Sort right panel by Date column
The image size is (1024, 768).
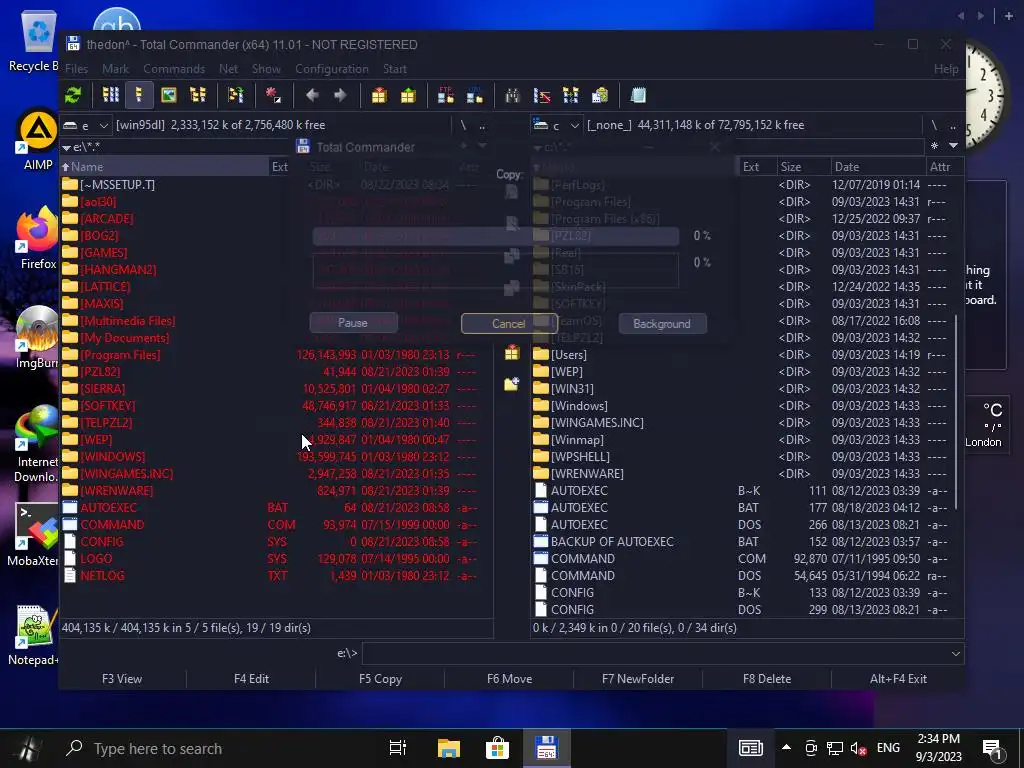click(x=878, y=167)
